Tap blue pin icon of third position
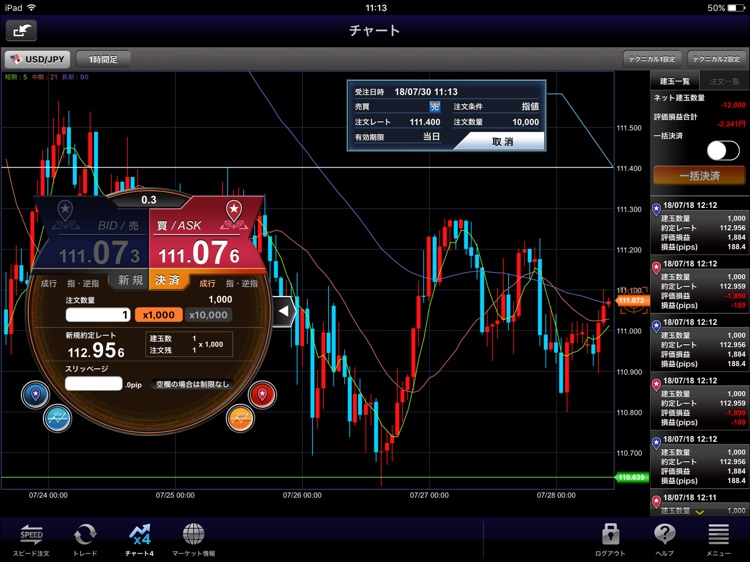The width and height of the screenshot is (750, 562). [x=656, y=326]
